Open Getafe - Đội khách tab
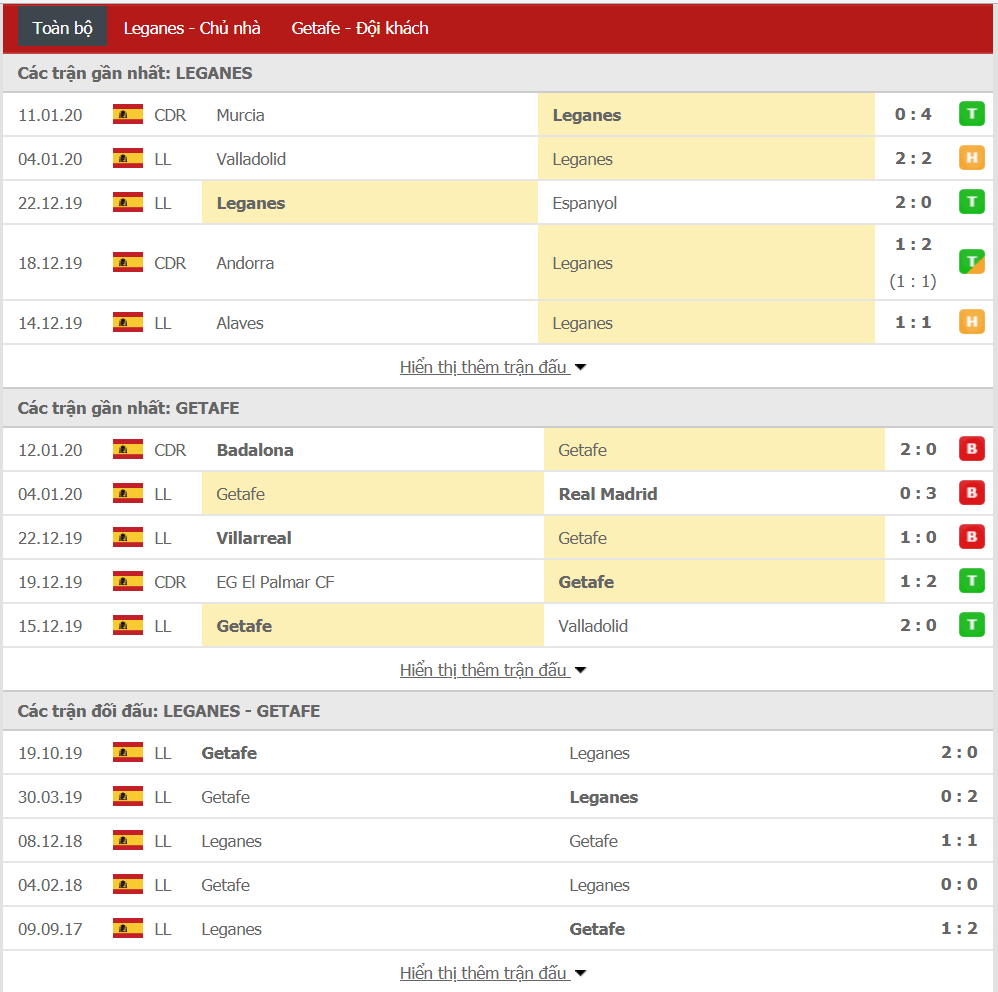 [x=360, y=28]
